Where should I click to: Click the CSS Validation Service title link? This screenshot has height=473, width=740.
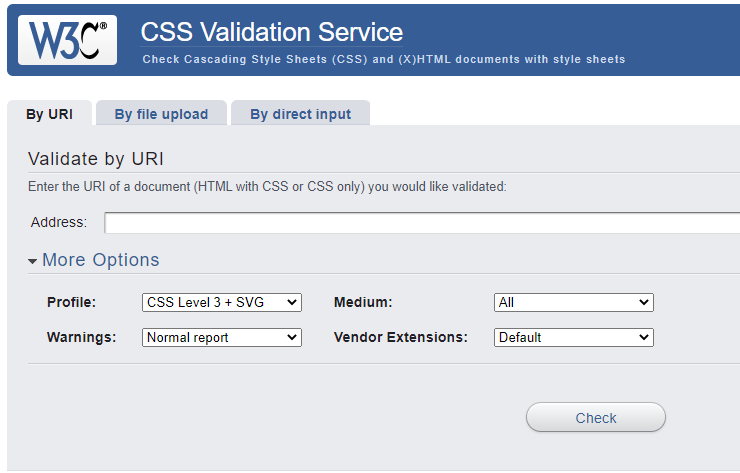[x=272, y=32]
